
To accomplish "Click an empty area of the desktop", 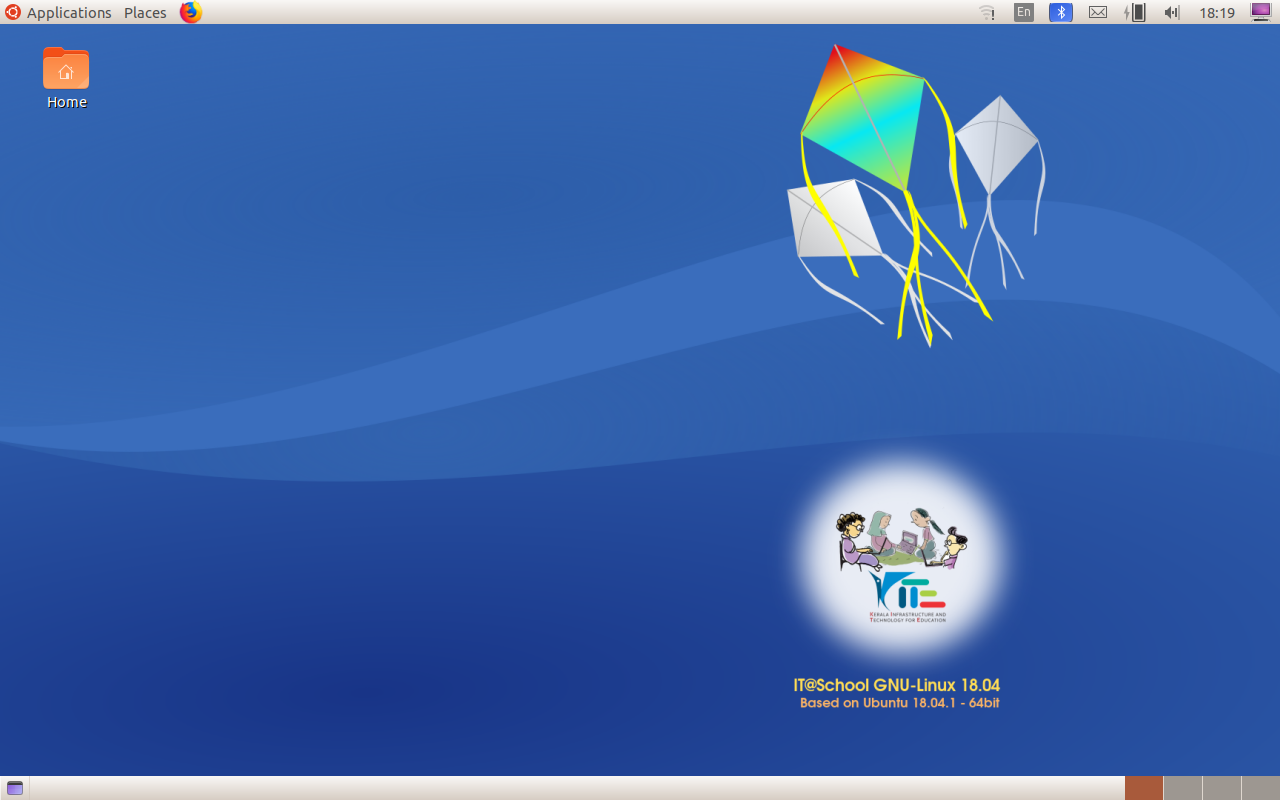I will coord(400,400).
